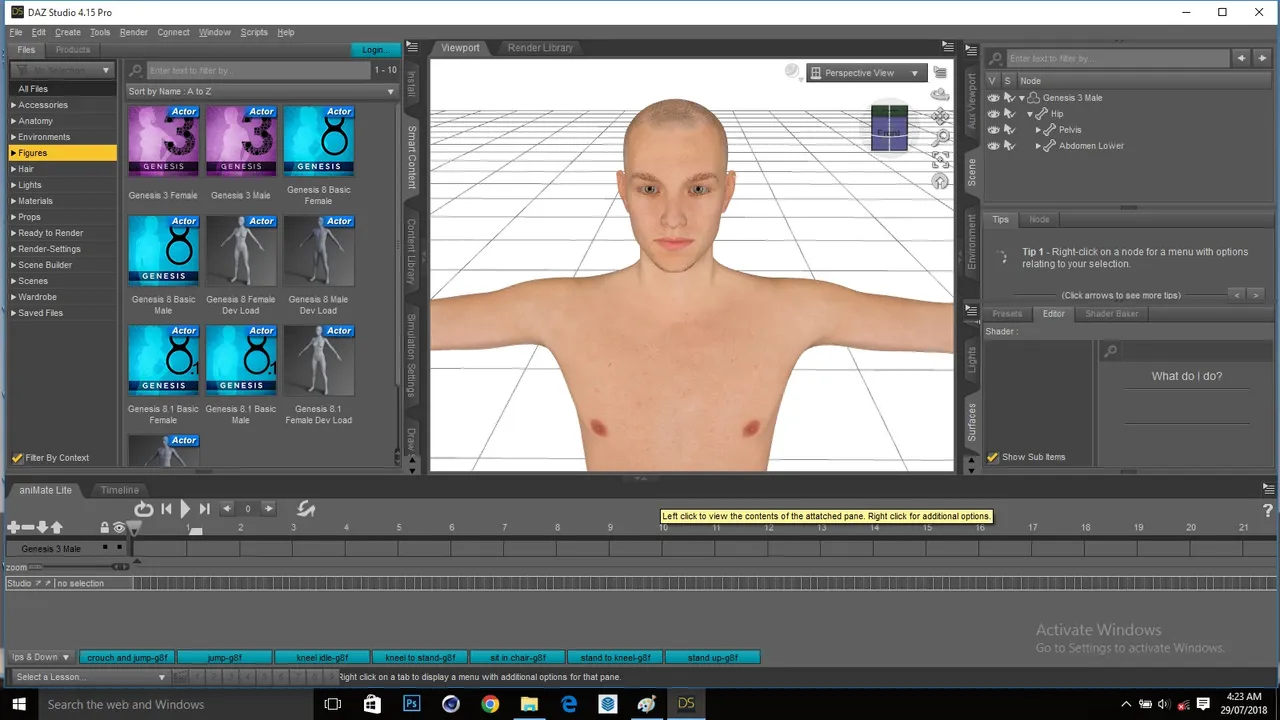Viewport: 1280px width, 720px height.
Task: Switch to the Timeline tab
Action: coord(119,490)
